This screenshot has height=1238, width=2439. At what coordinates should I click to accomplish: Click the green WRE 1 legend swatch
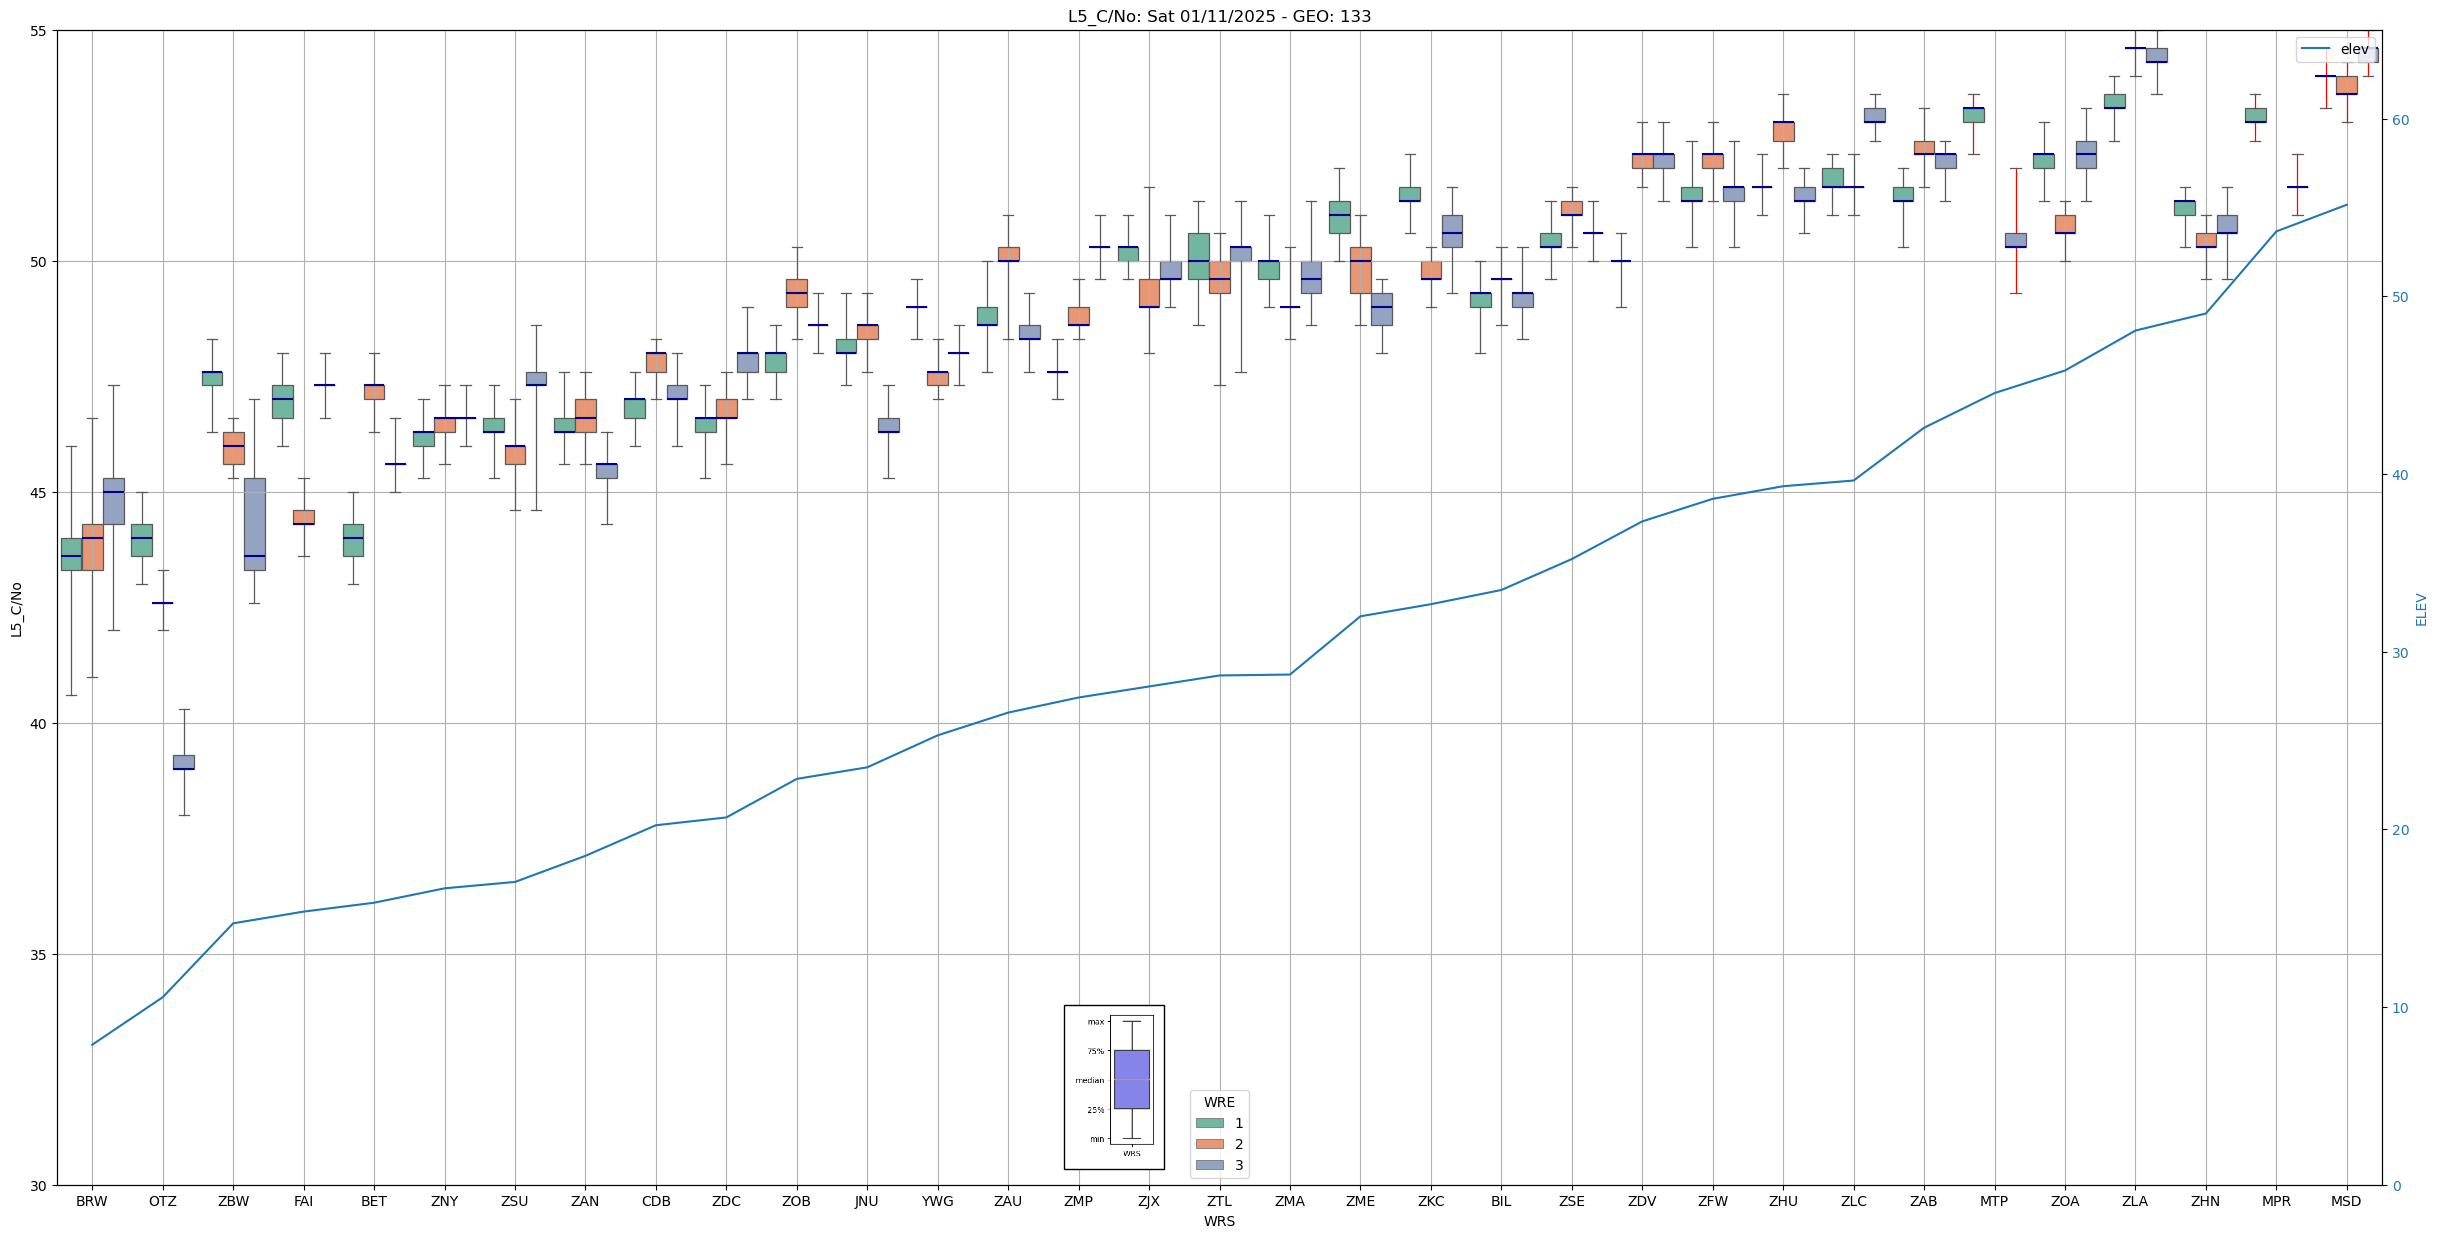click(1209, 1123)
